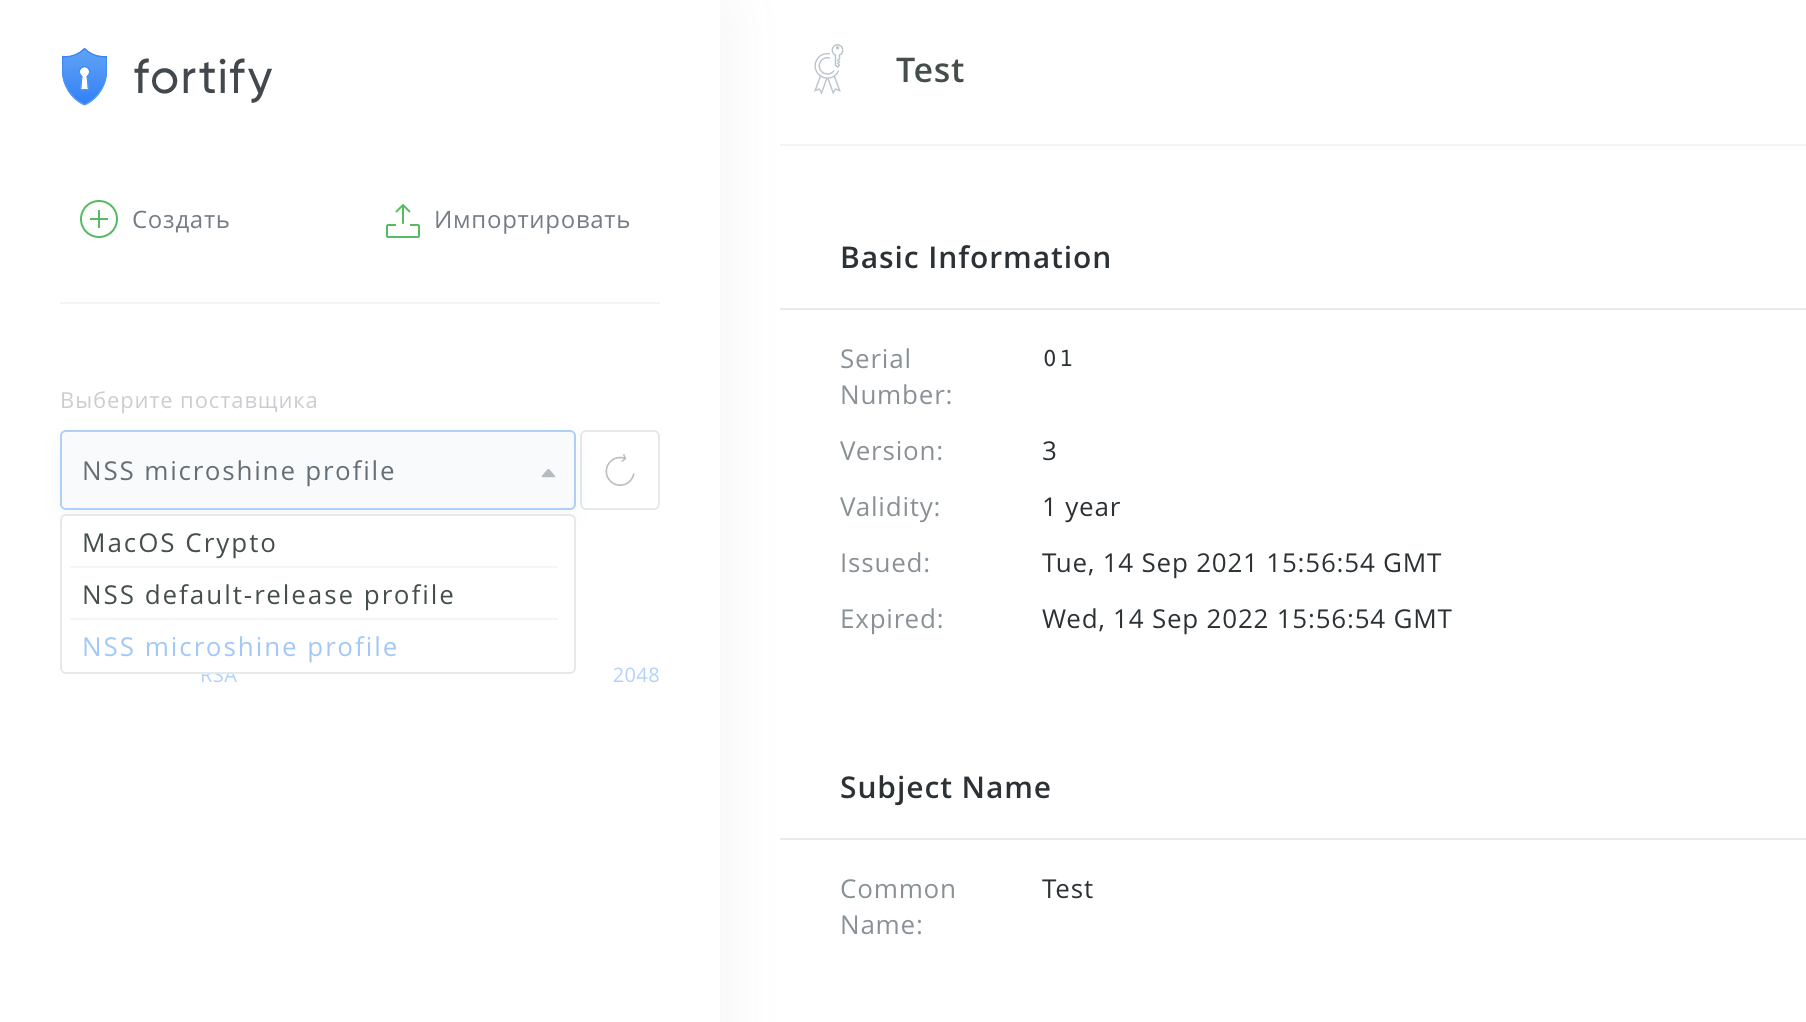Select MacOS Crypto from the provider list
1806x1022 pixels.
coord(178,542)
